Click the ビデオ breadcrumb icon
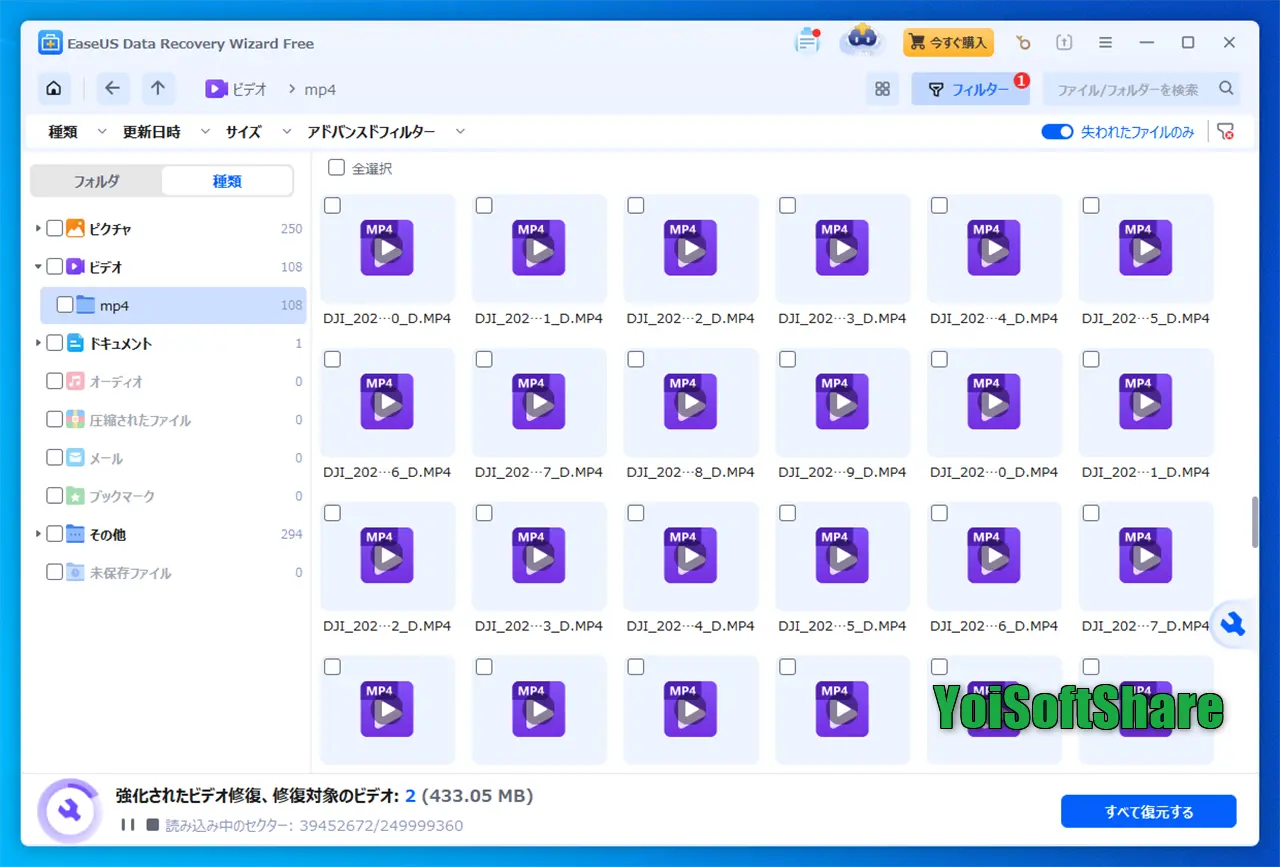1280x867 pixels. [216, 89]
